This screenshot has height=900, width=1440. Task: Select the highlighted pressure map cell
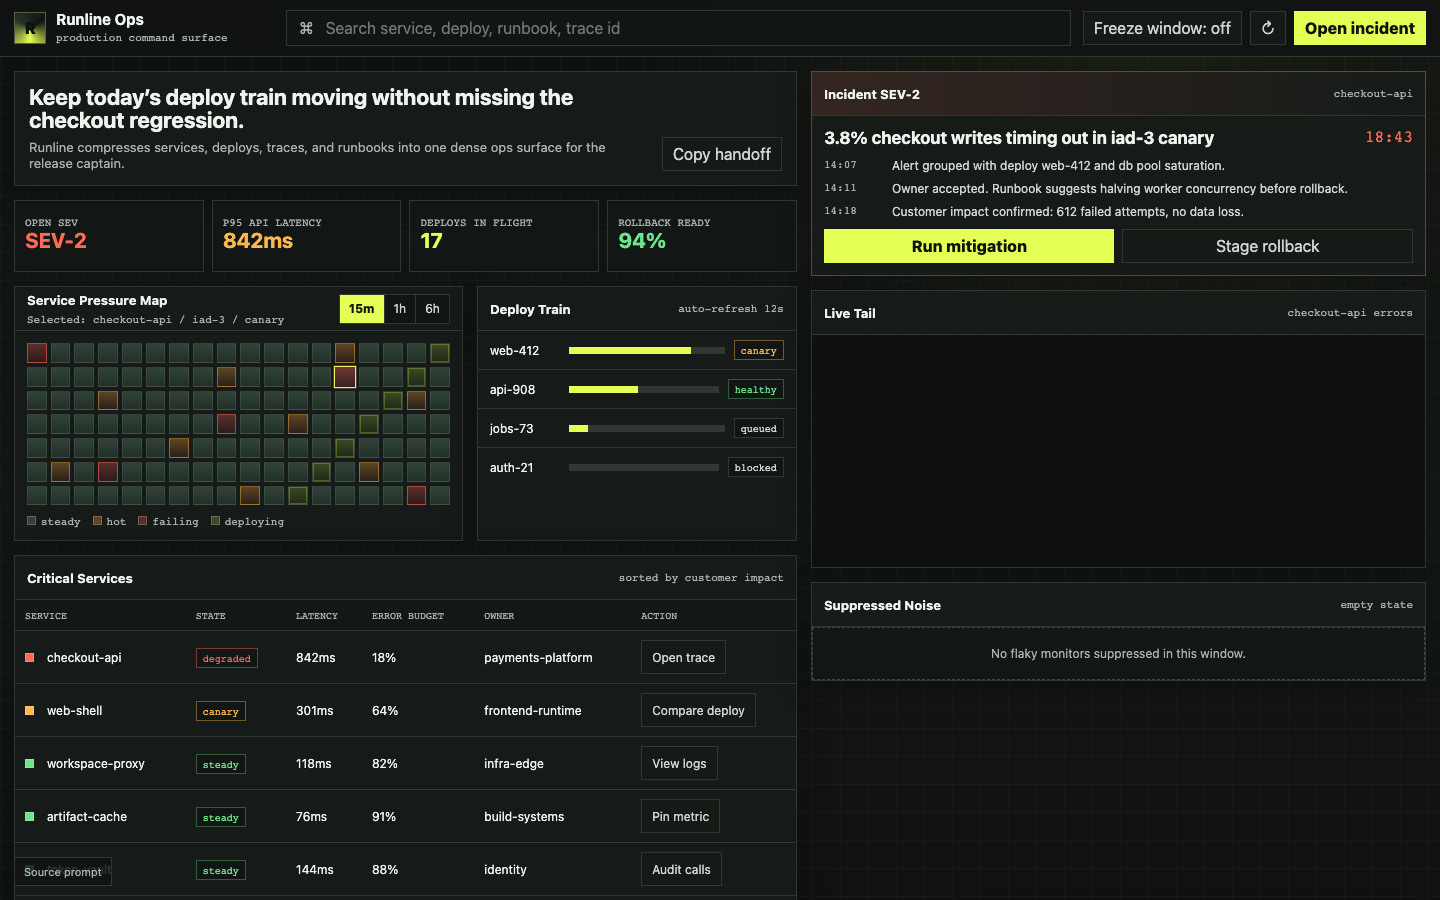click(345, 377)
